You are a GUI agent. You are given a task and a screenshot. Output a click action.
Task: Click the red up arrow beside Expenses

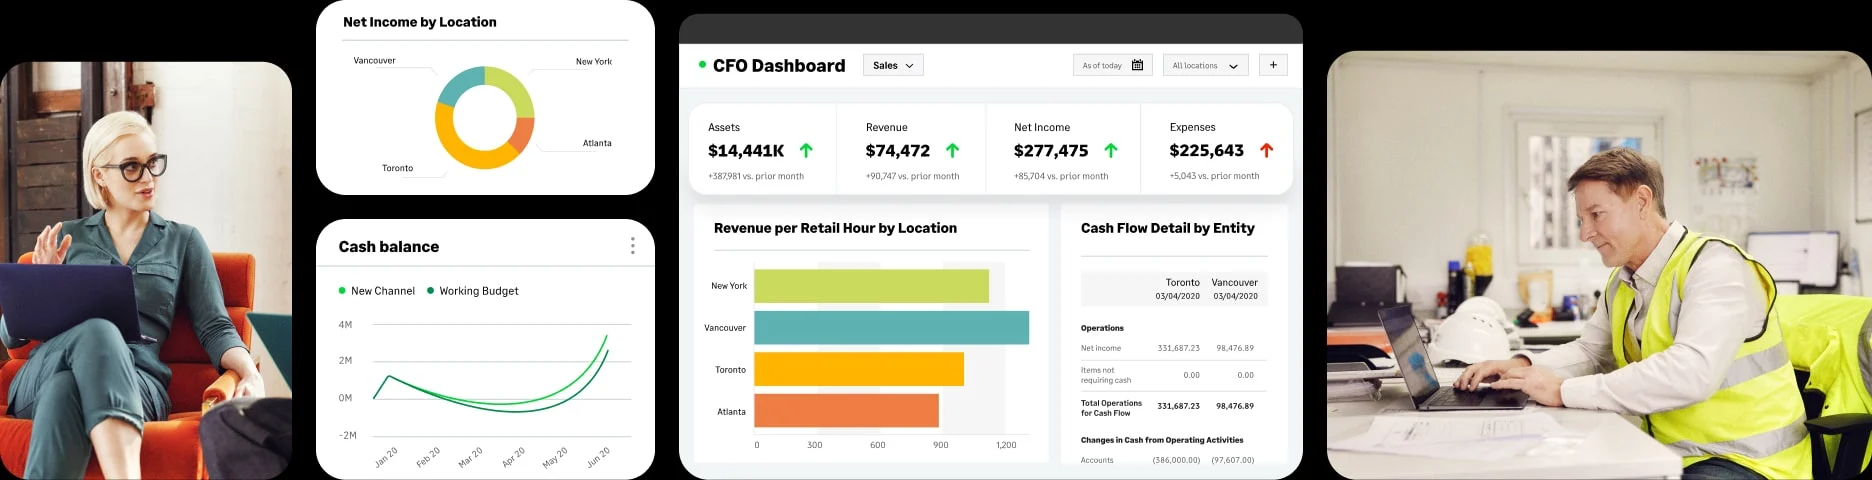pos(1266,150)
